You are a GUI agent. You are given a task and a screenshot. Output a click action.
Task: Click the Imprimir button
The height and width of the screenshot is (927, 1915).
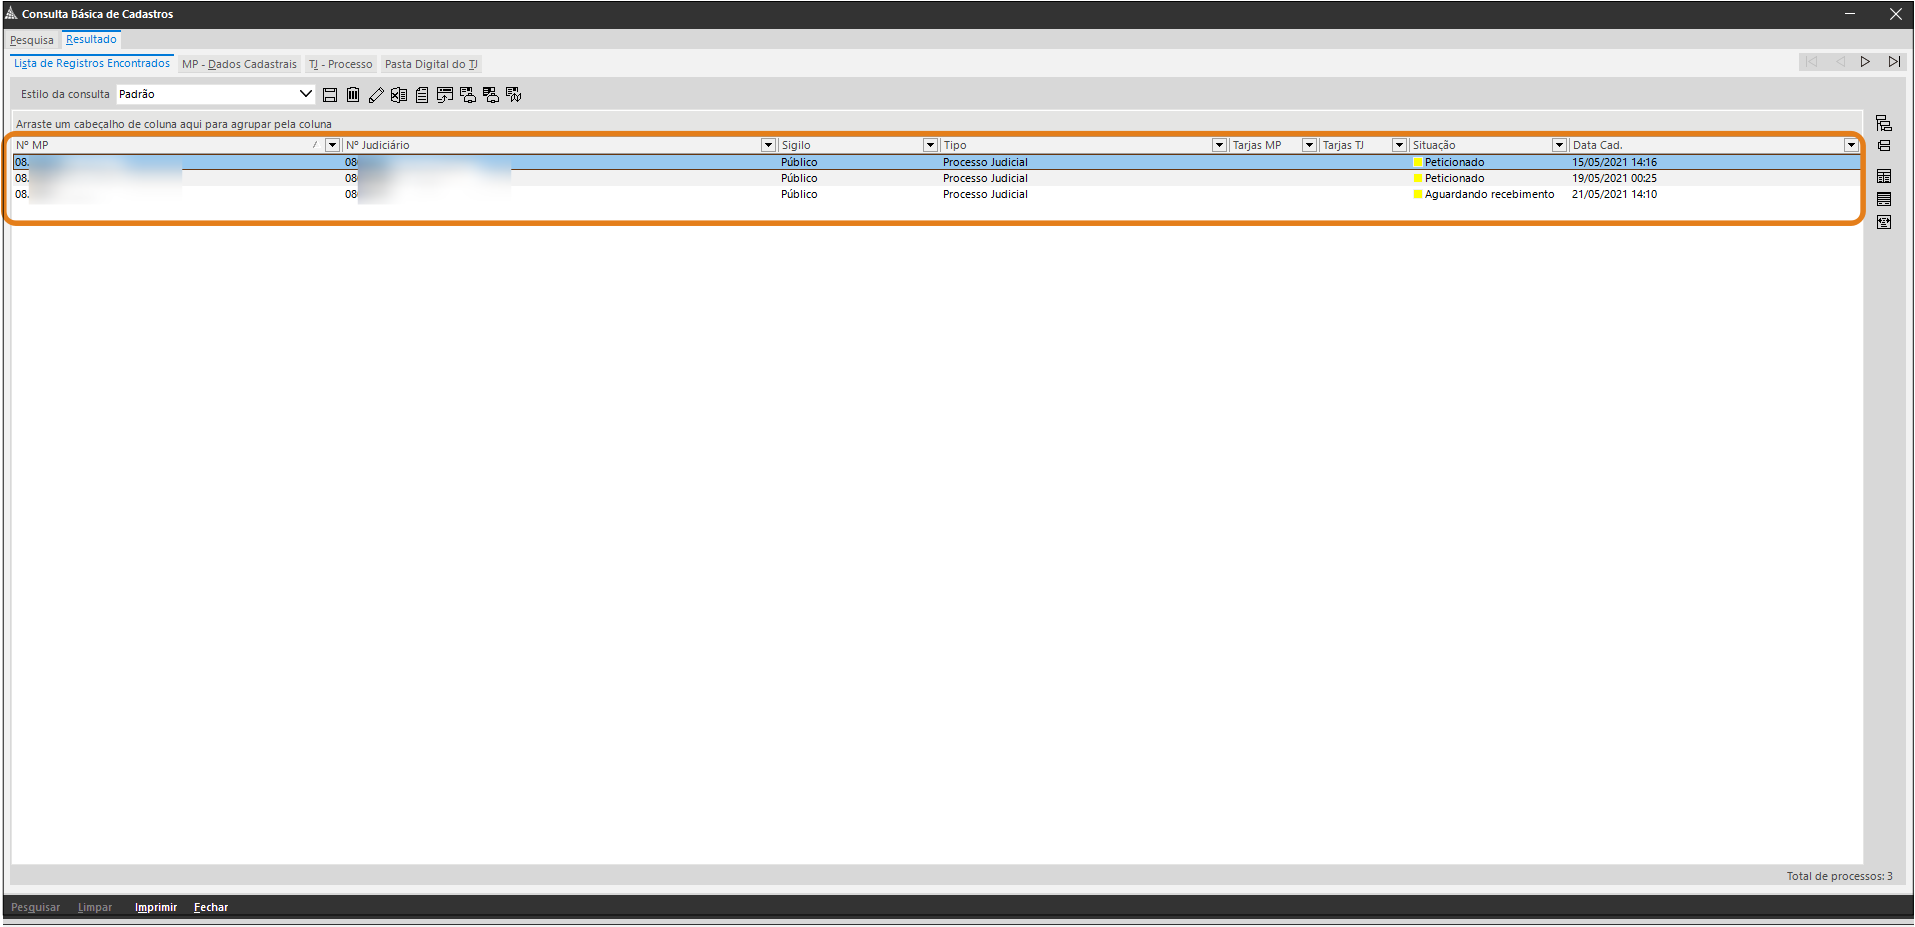156,907
